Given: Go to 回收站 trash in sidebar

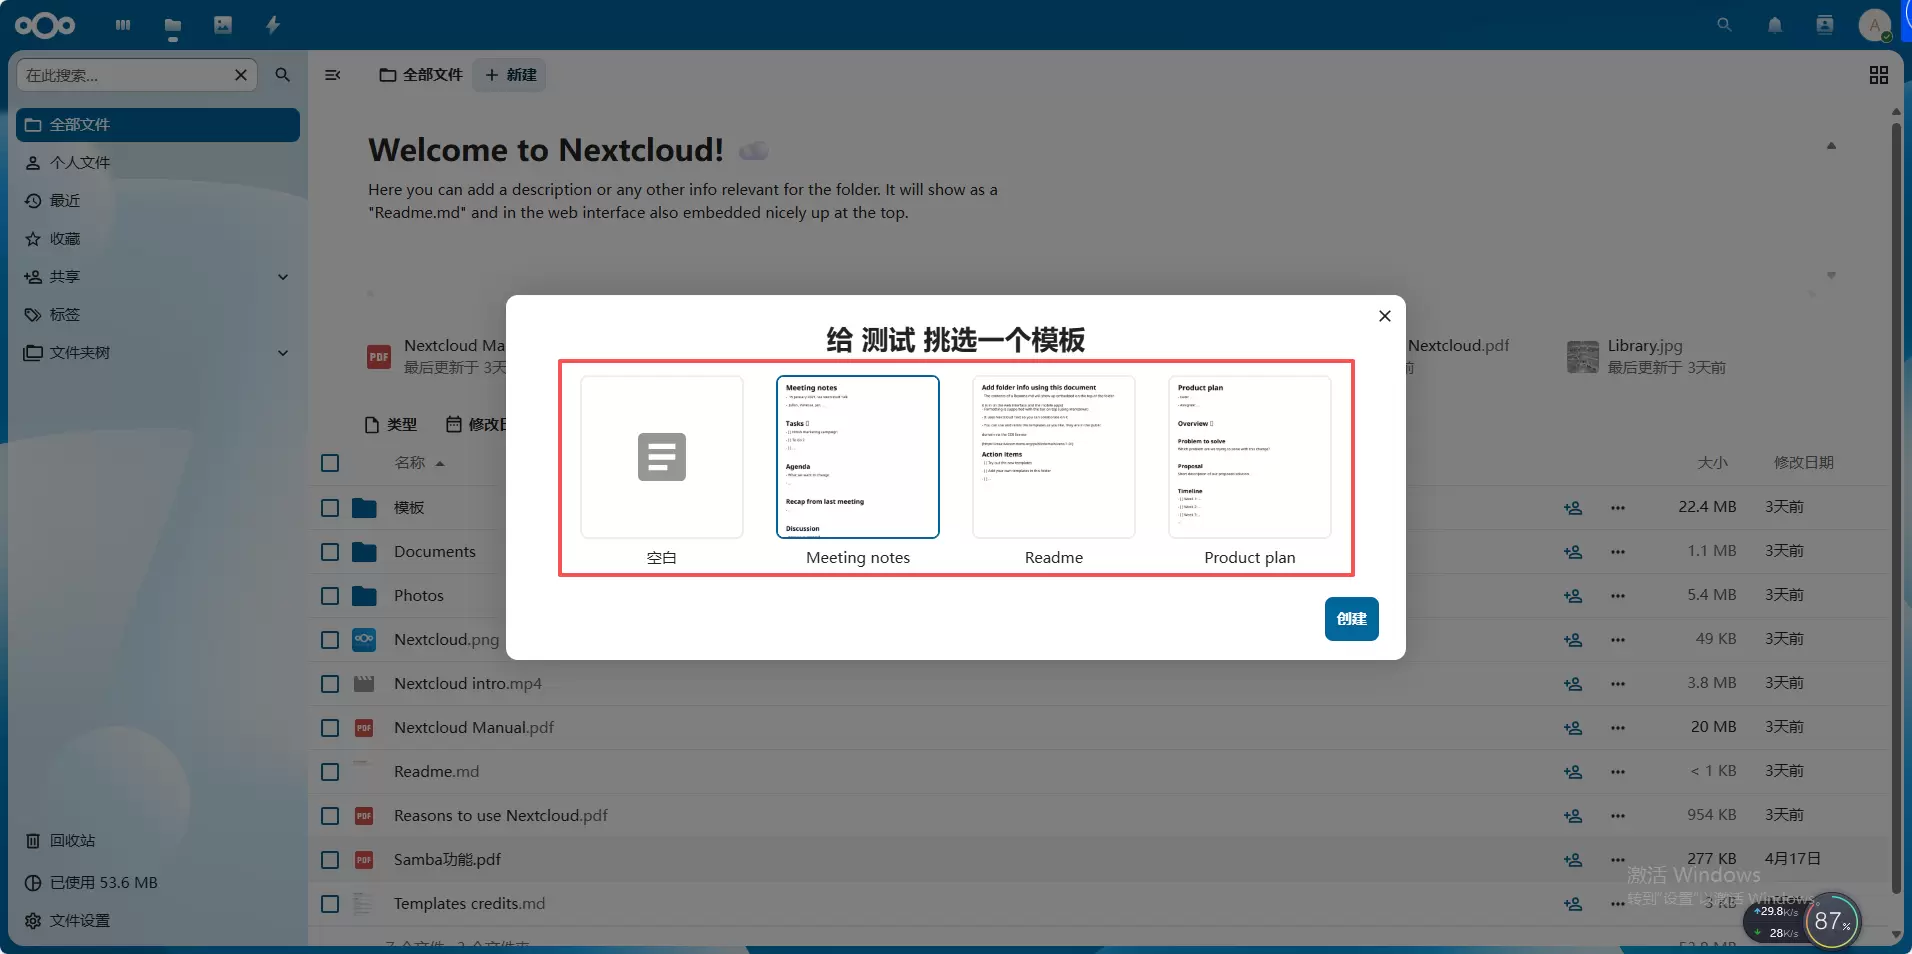Looking at the screenshot, I should click(x=72, y=841).
